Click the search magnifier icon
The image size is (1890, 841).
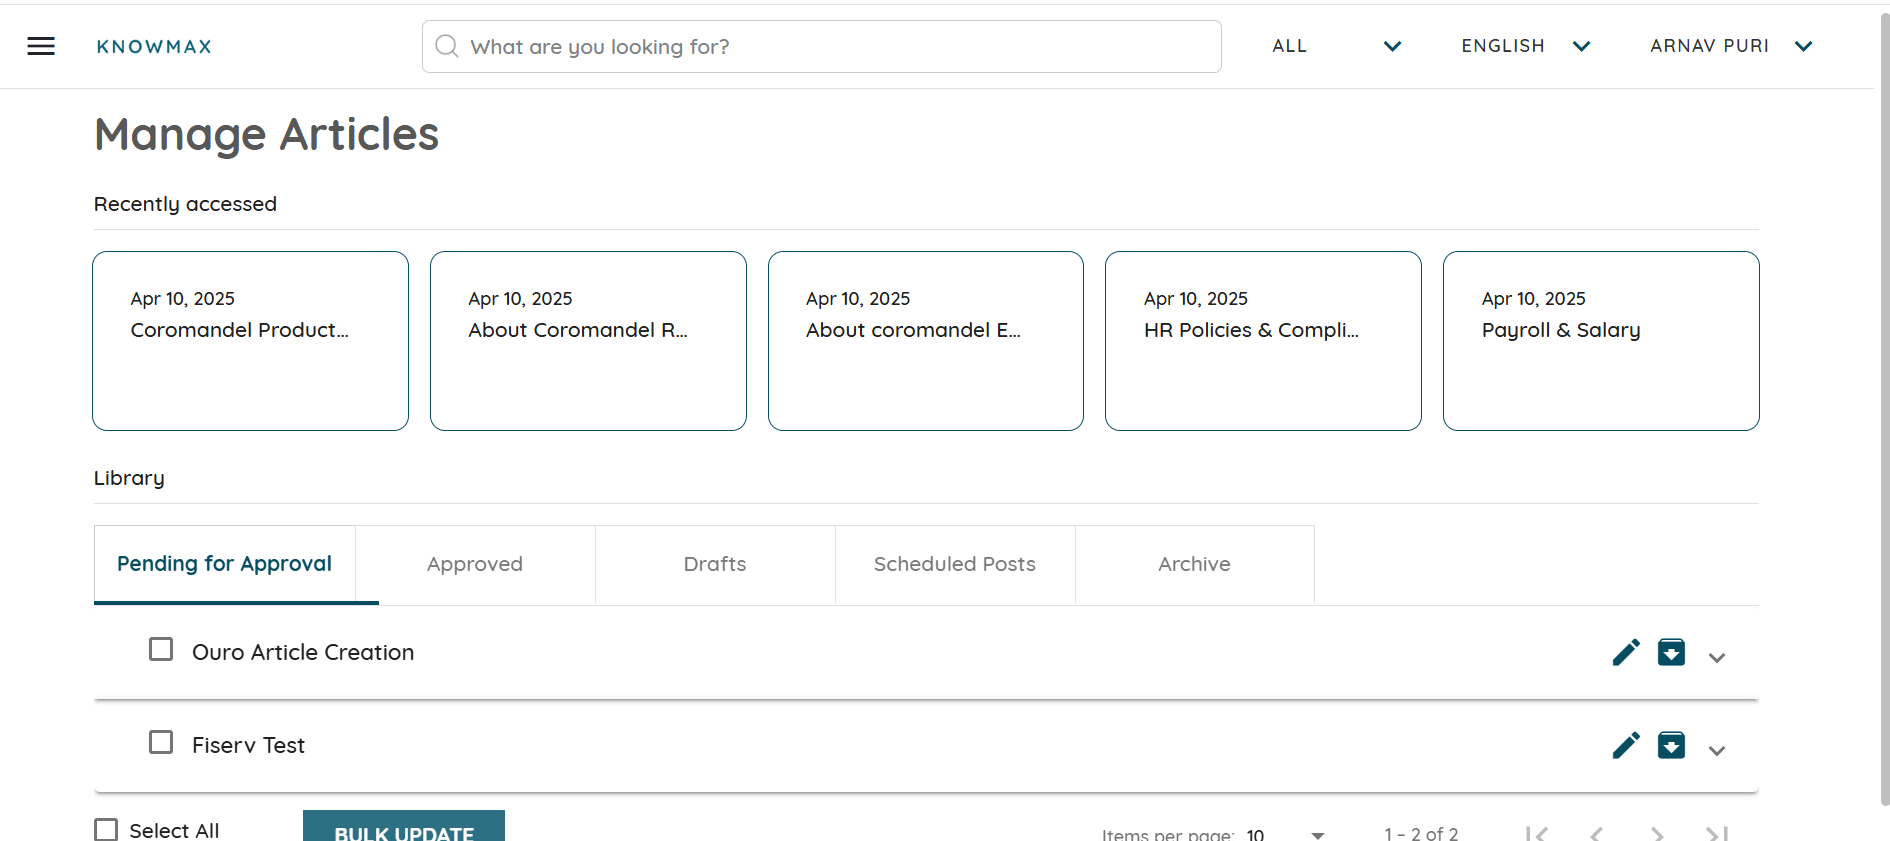coord(447,47)
